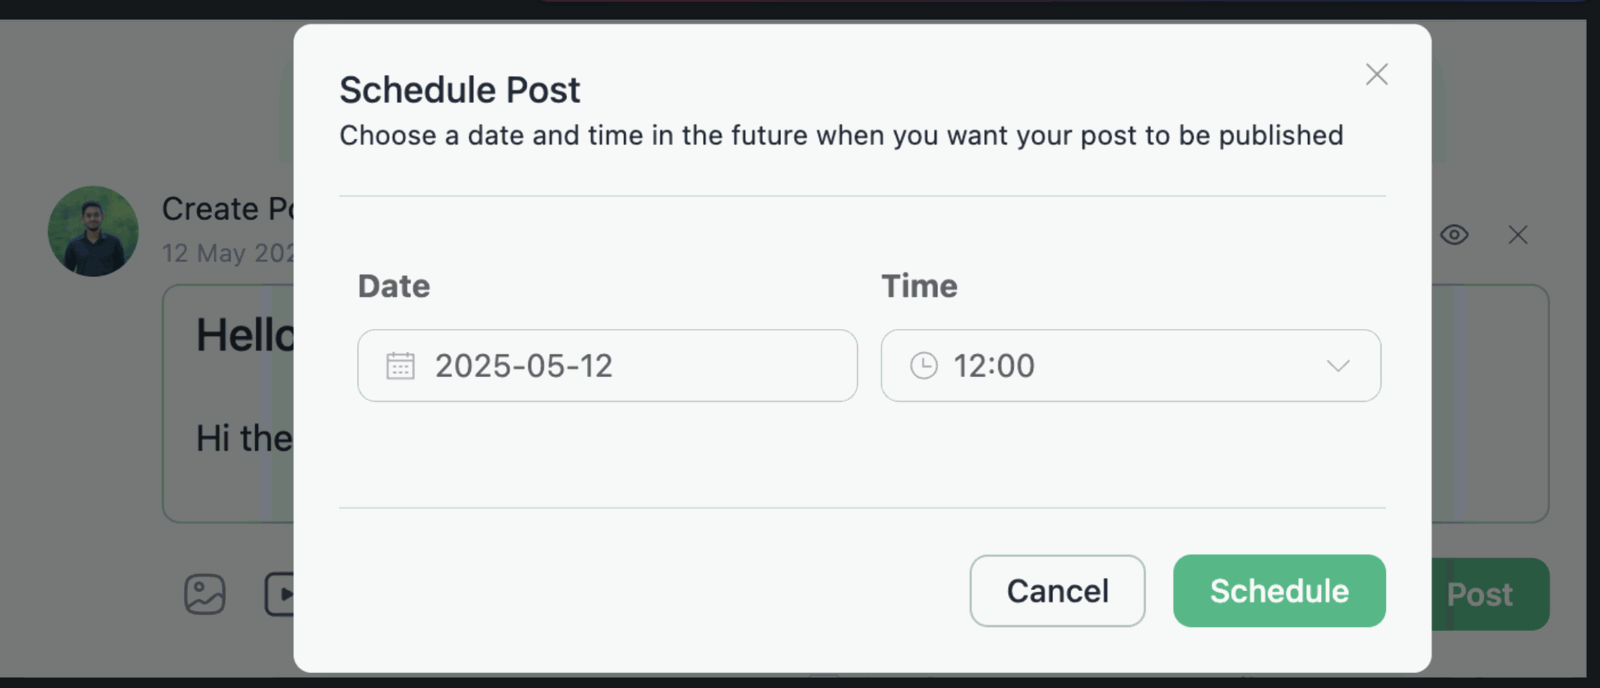Click the Schedule Post dialog heading
Screen dimensions: 1600x688
tap(459, 90)
